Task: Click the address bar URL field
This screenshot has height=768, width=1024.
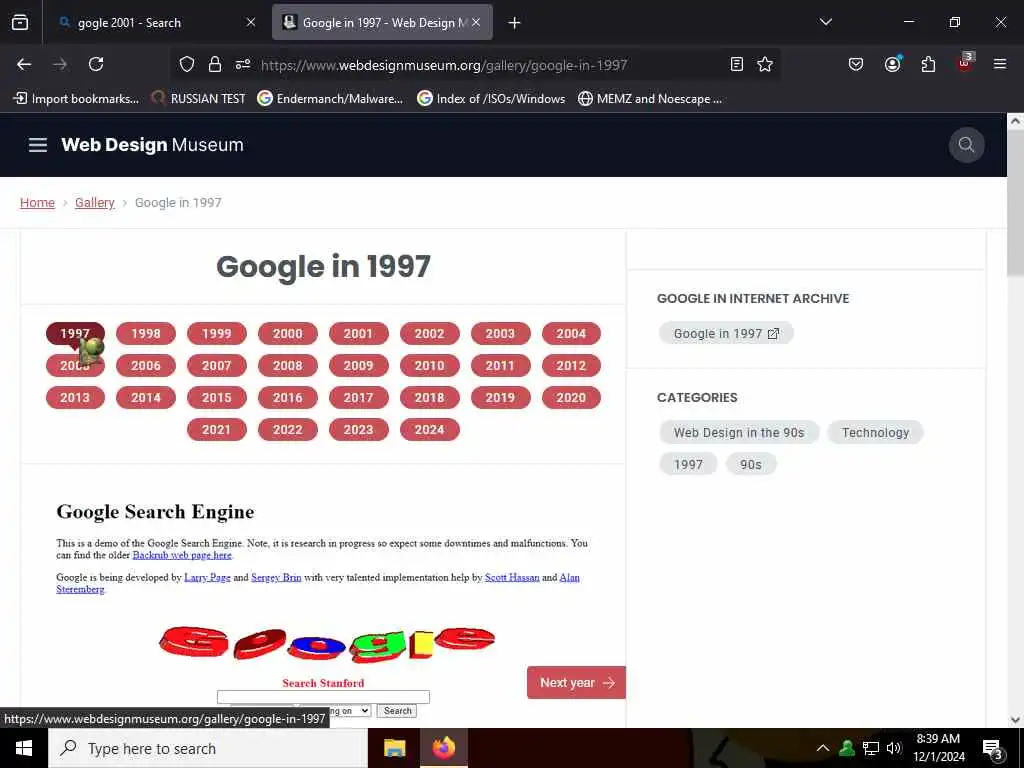Action: [x=444, y=65]
